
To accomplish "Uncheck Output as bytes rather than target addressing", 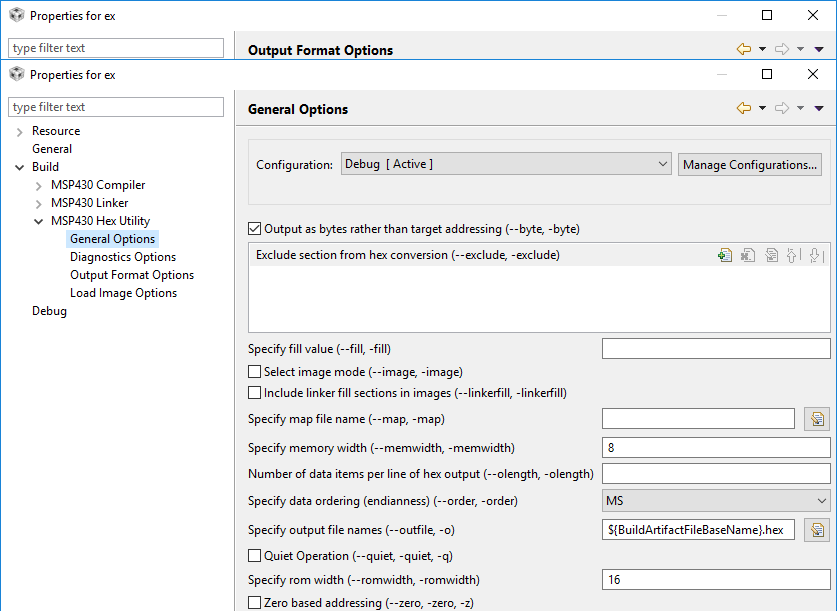I will click(254, 229).
